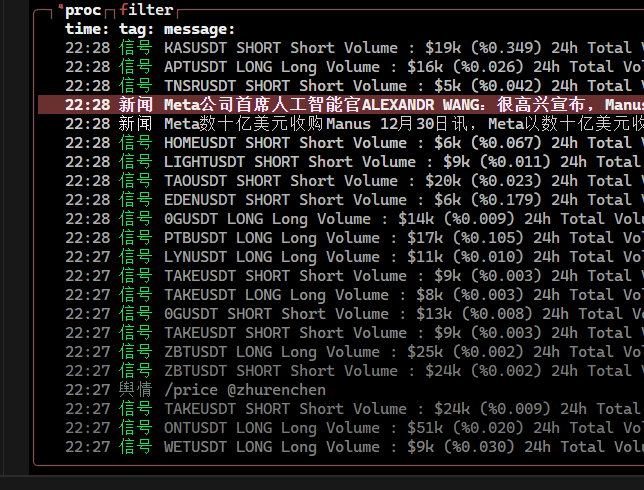The width and height of the screenshot is (644, 490).
Task: Select the /price @zhurenchen message row
Action: click(341, 390)
